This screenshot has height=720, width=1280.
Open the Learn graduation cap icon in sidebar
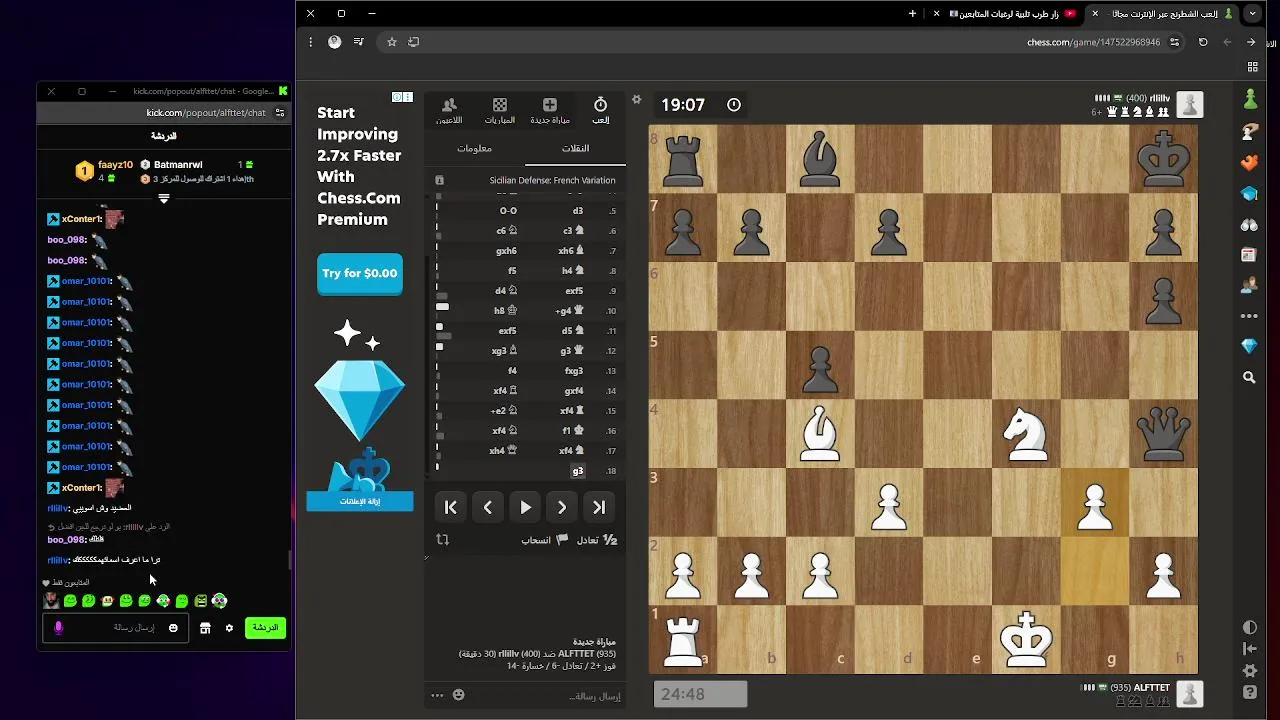click(1250, 193)
